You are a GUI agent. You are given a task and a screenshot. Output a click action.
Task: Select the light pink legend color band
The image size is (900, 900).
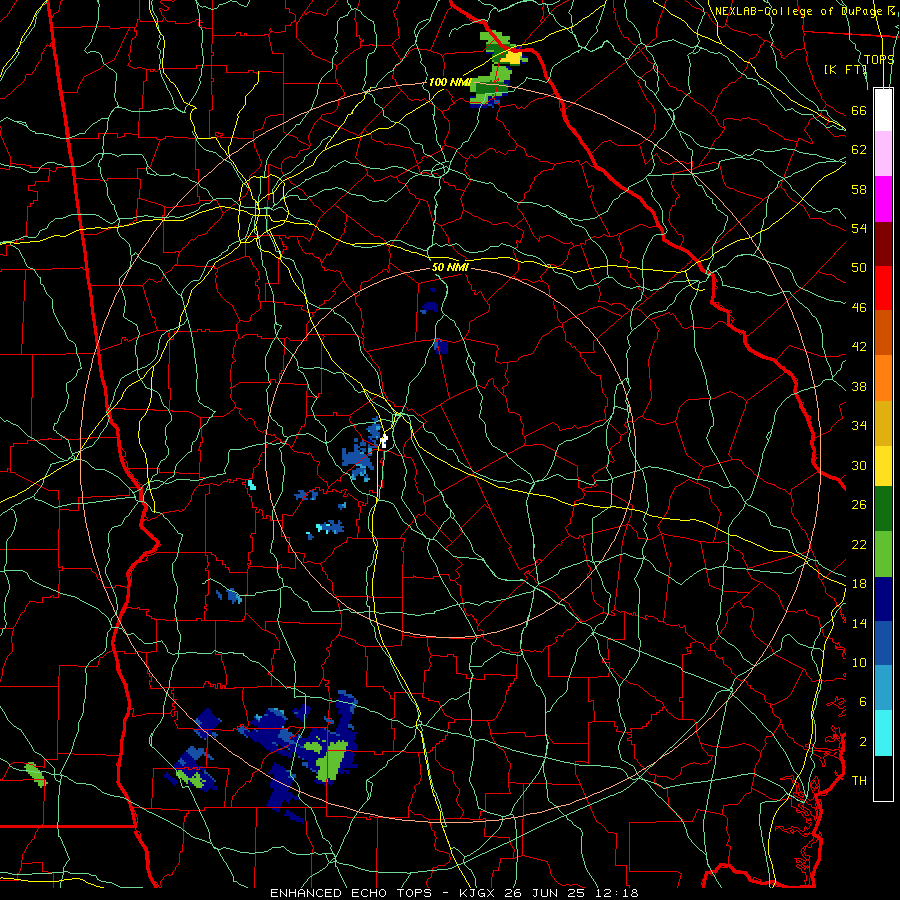pyautogui.click(x=883, y=154)
